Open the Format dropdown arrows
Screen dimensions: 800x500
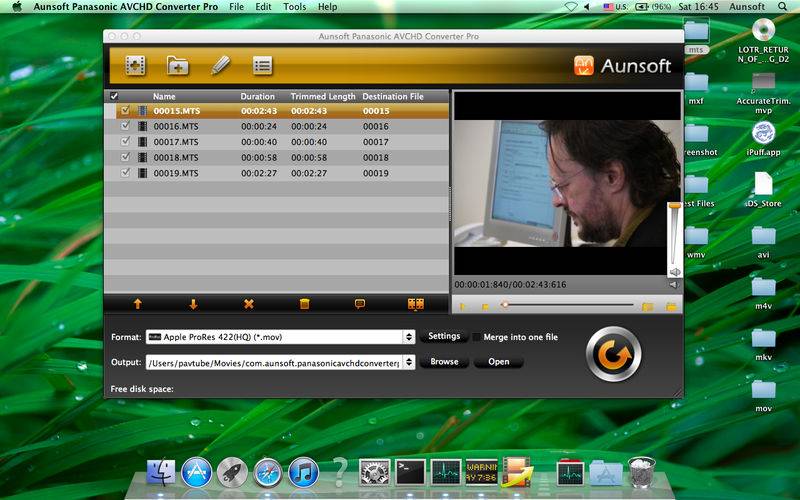(x=409, y=337)
